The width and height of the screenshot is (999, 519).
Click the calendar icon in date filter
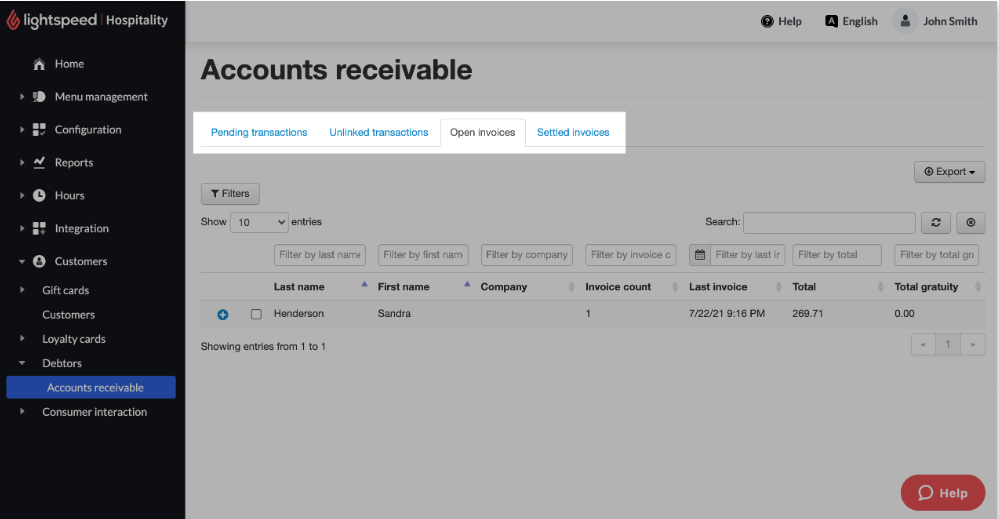(700, 255)
